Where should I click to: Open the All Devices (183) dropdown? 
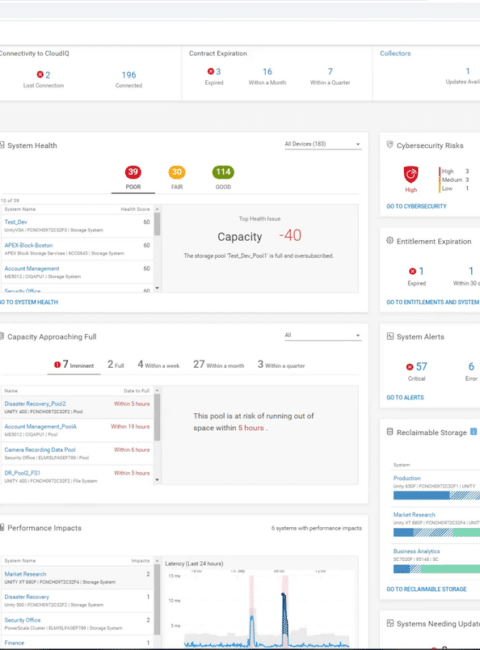tap(322, 144)
